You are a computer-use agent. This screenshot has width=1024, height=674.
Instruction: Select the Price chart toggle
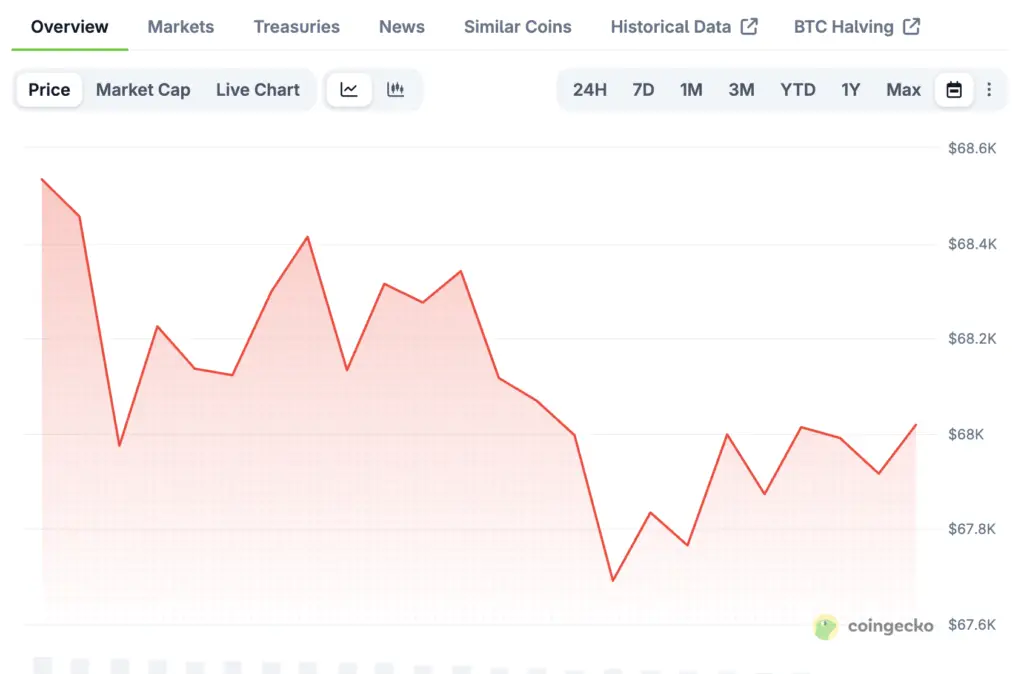[49, 90]
